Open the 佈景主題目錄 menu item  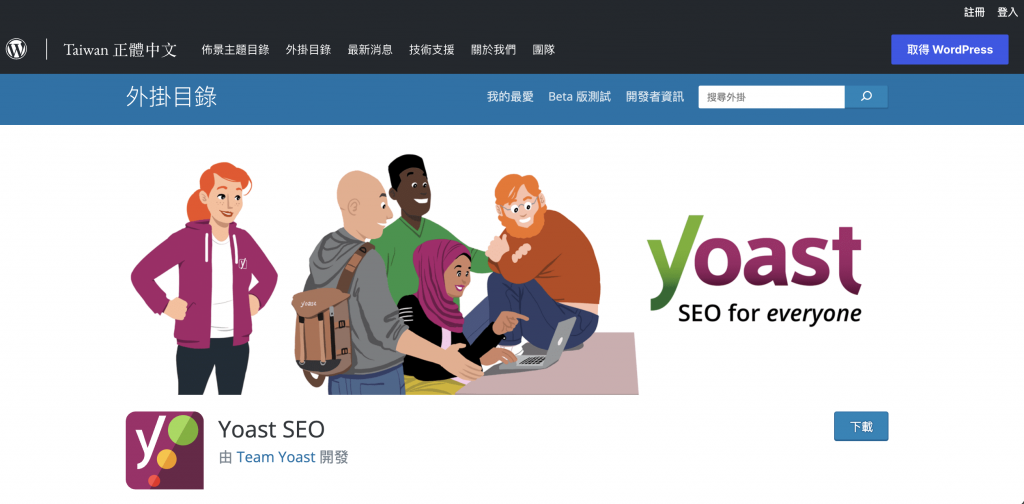coord(235,50)
